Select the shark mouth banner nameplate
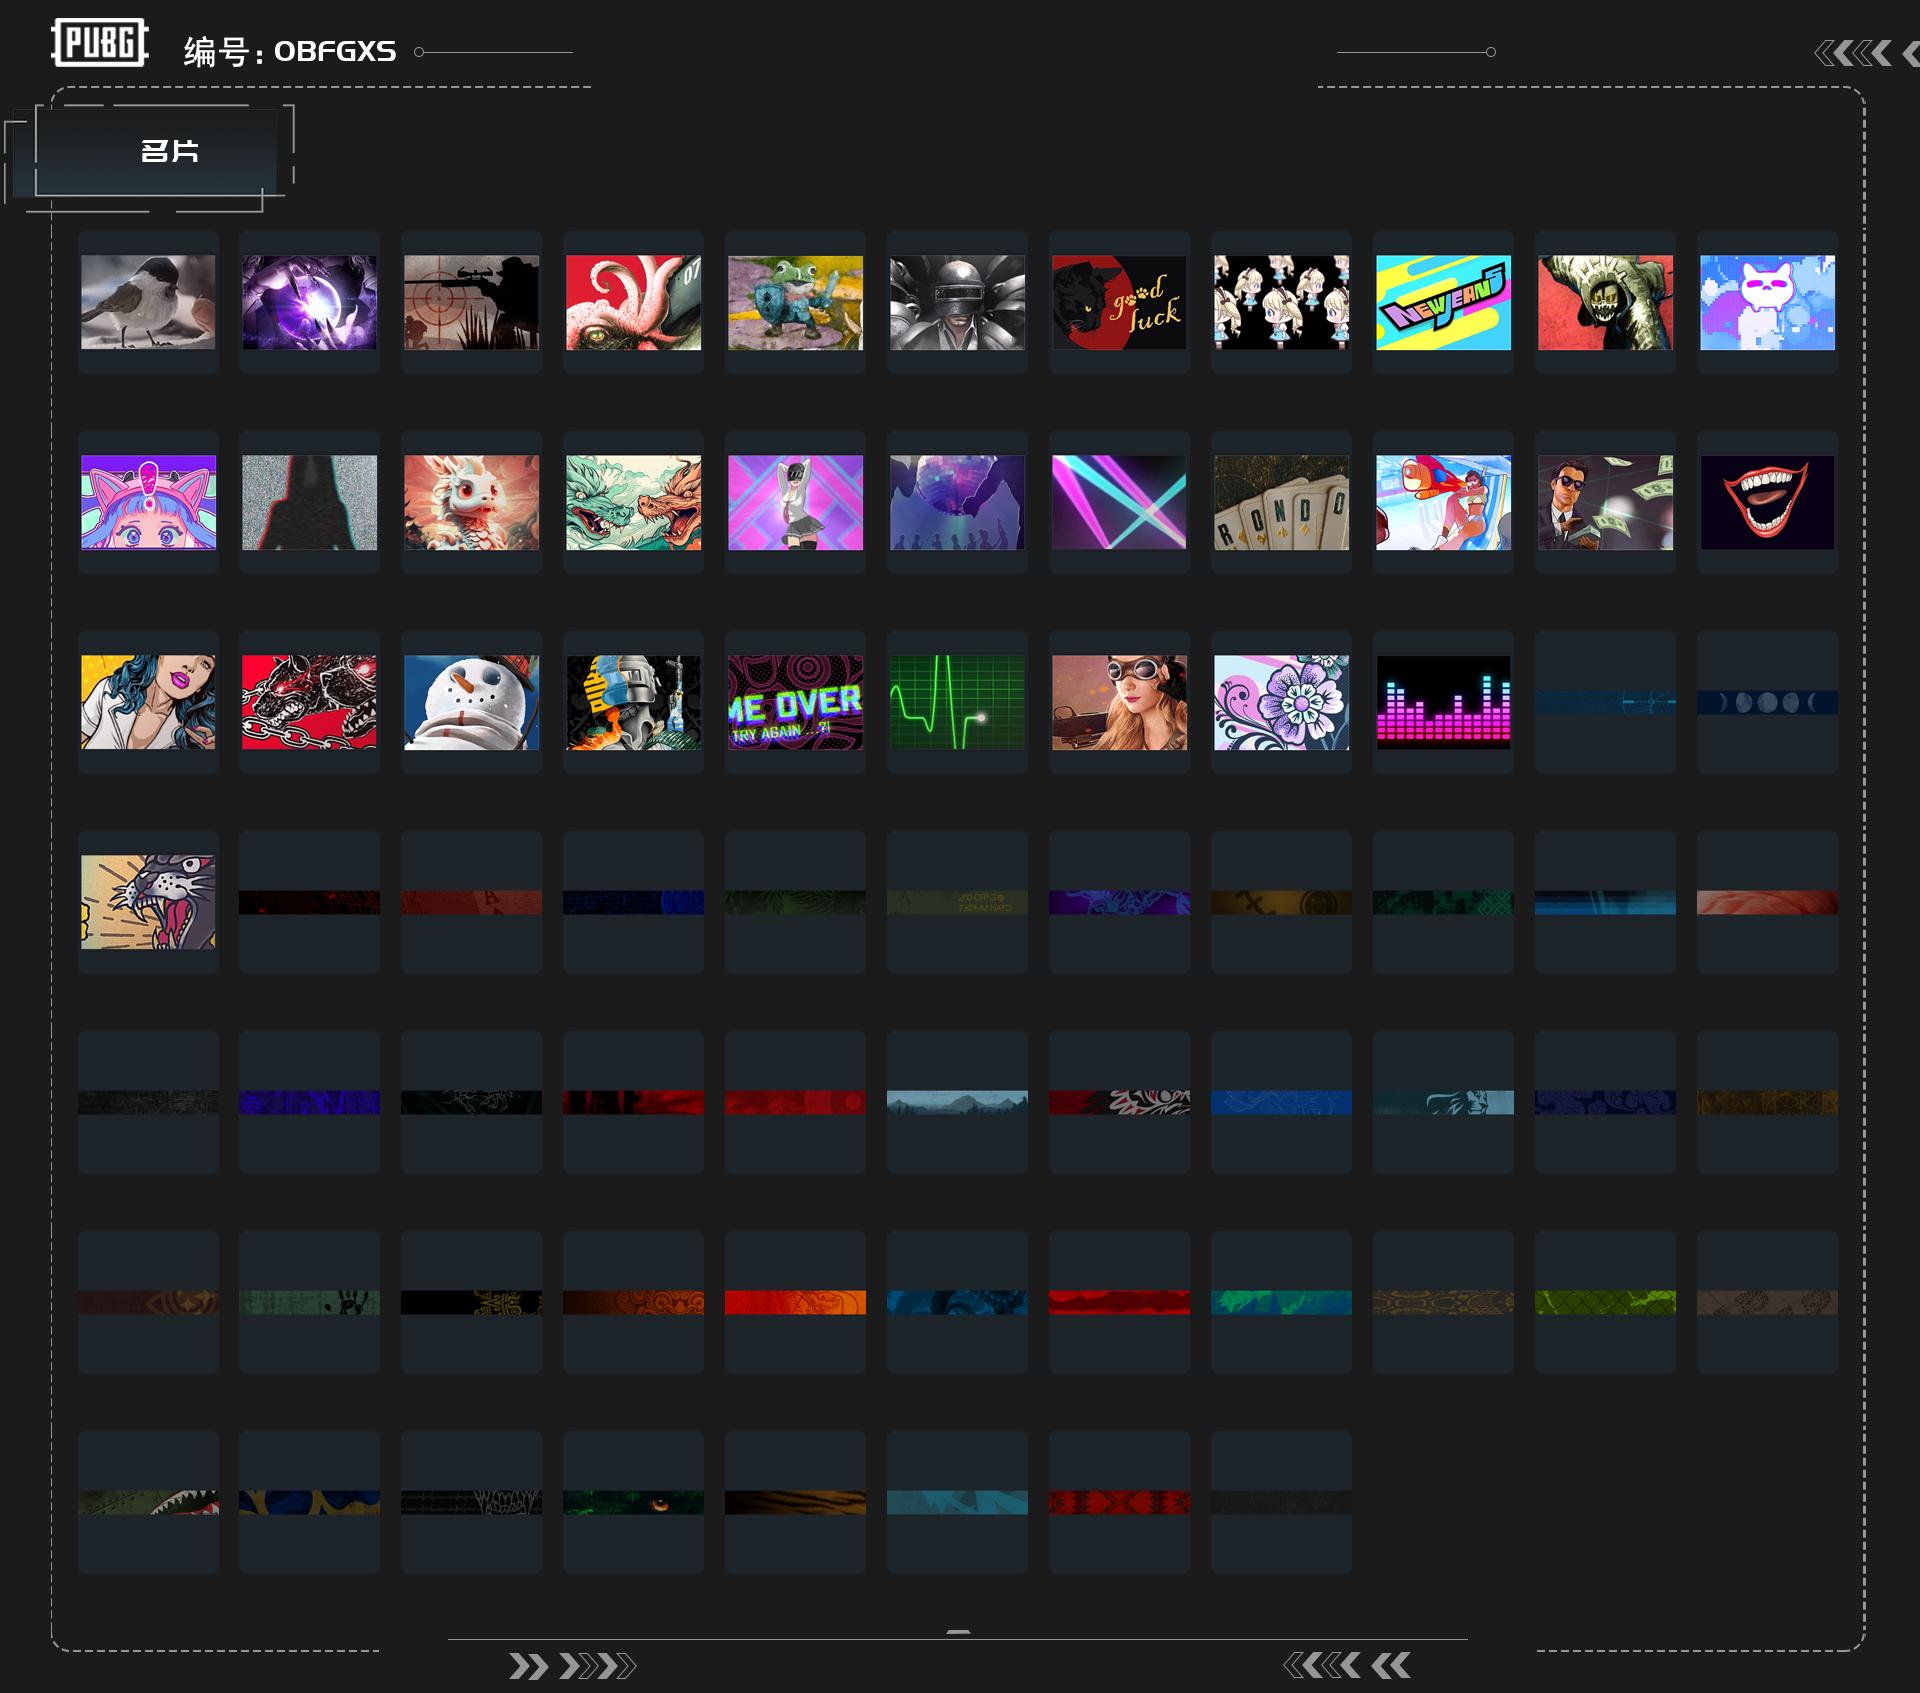1920x1693 pixels. 148,1502
